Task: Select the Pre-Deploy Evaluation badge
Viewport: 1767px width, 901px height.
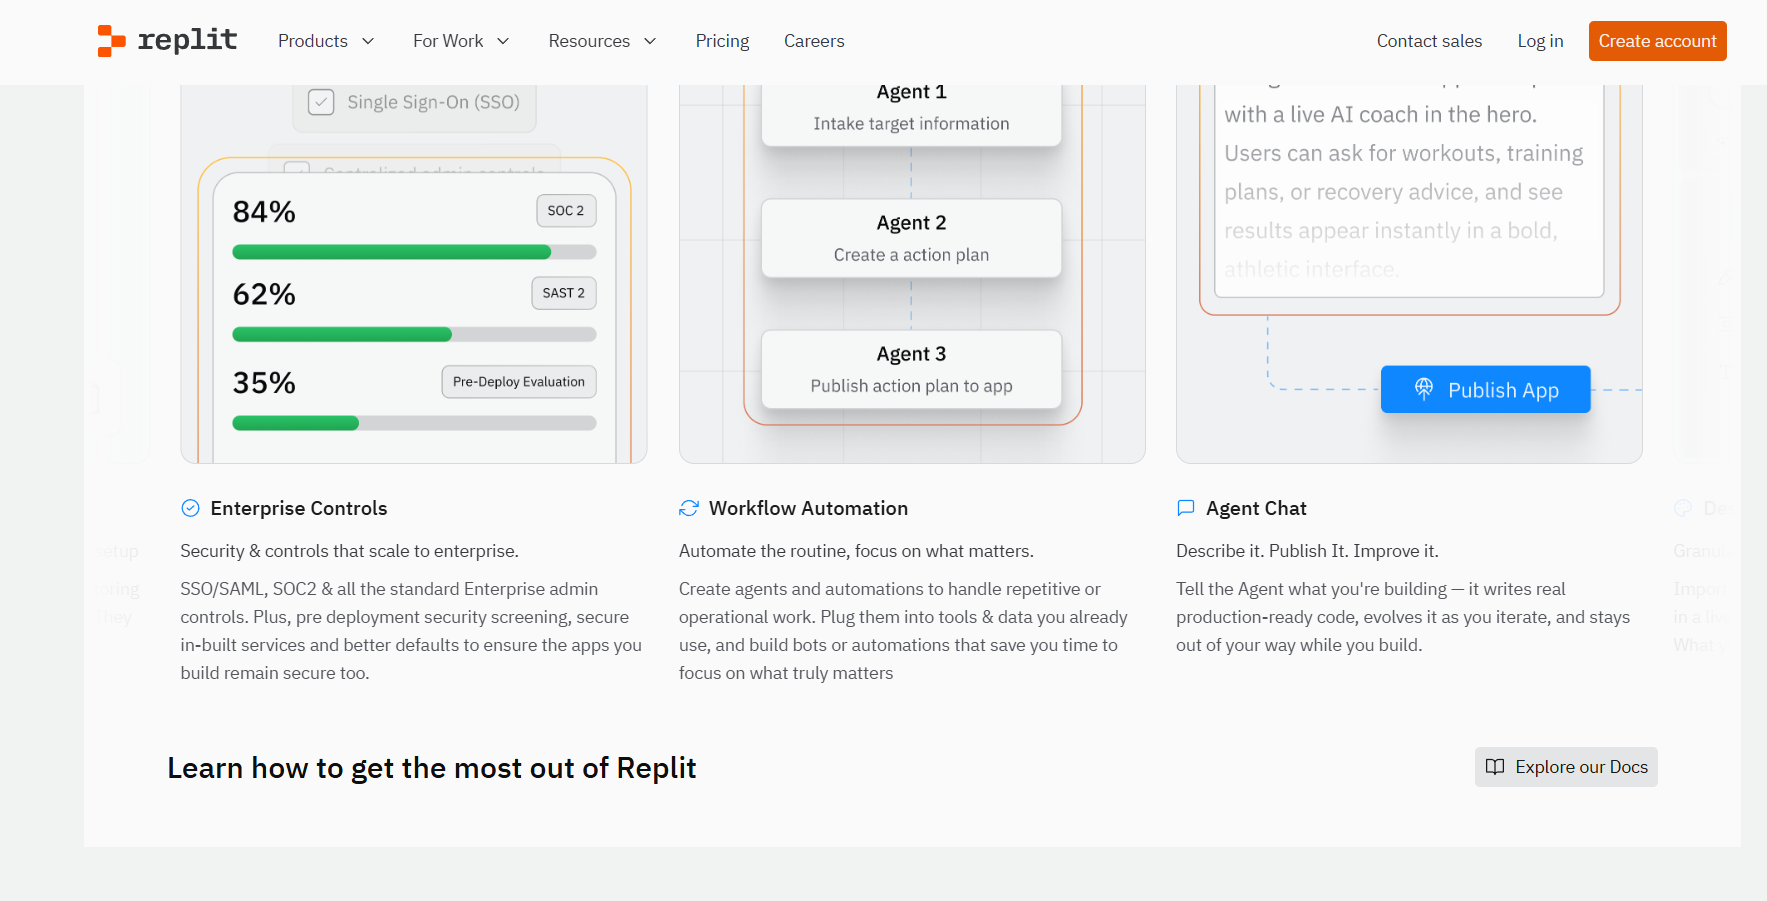Action: [x=519, y=382]
